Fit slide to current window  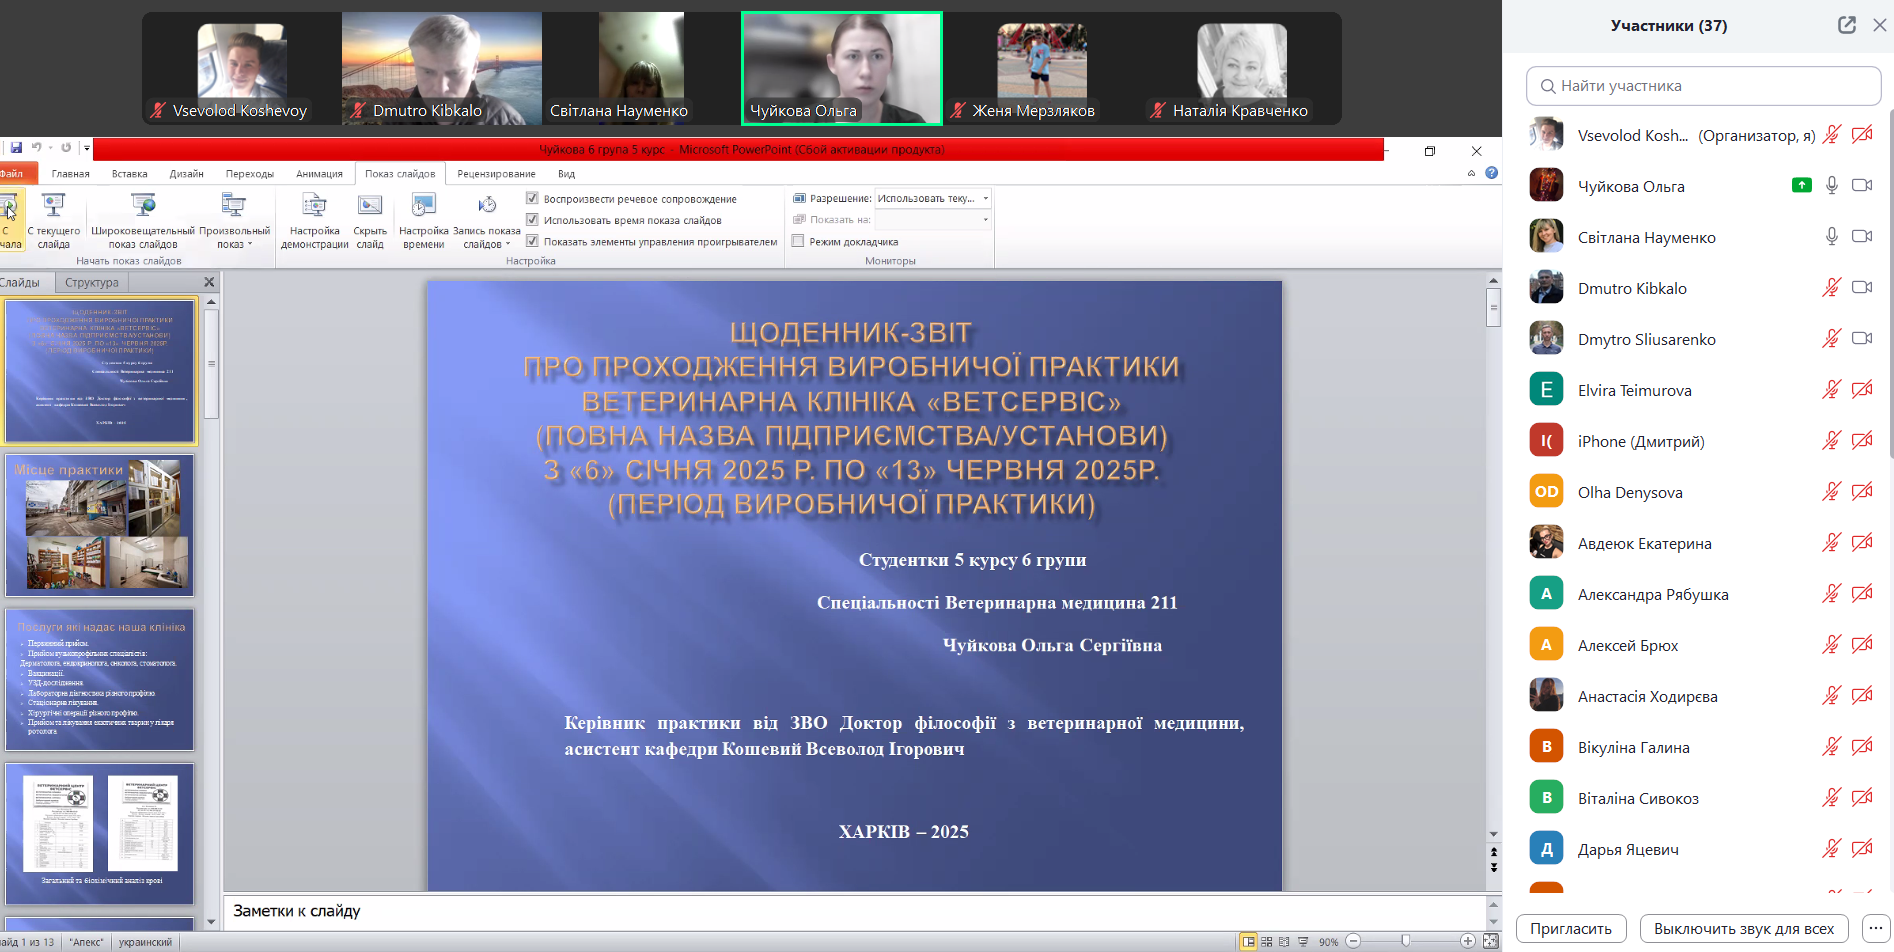click(x=1490, y=941)
